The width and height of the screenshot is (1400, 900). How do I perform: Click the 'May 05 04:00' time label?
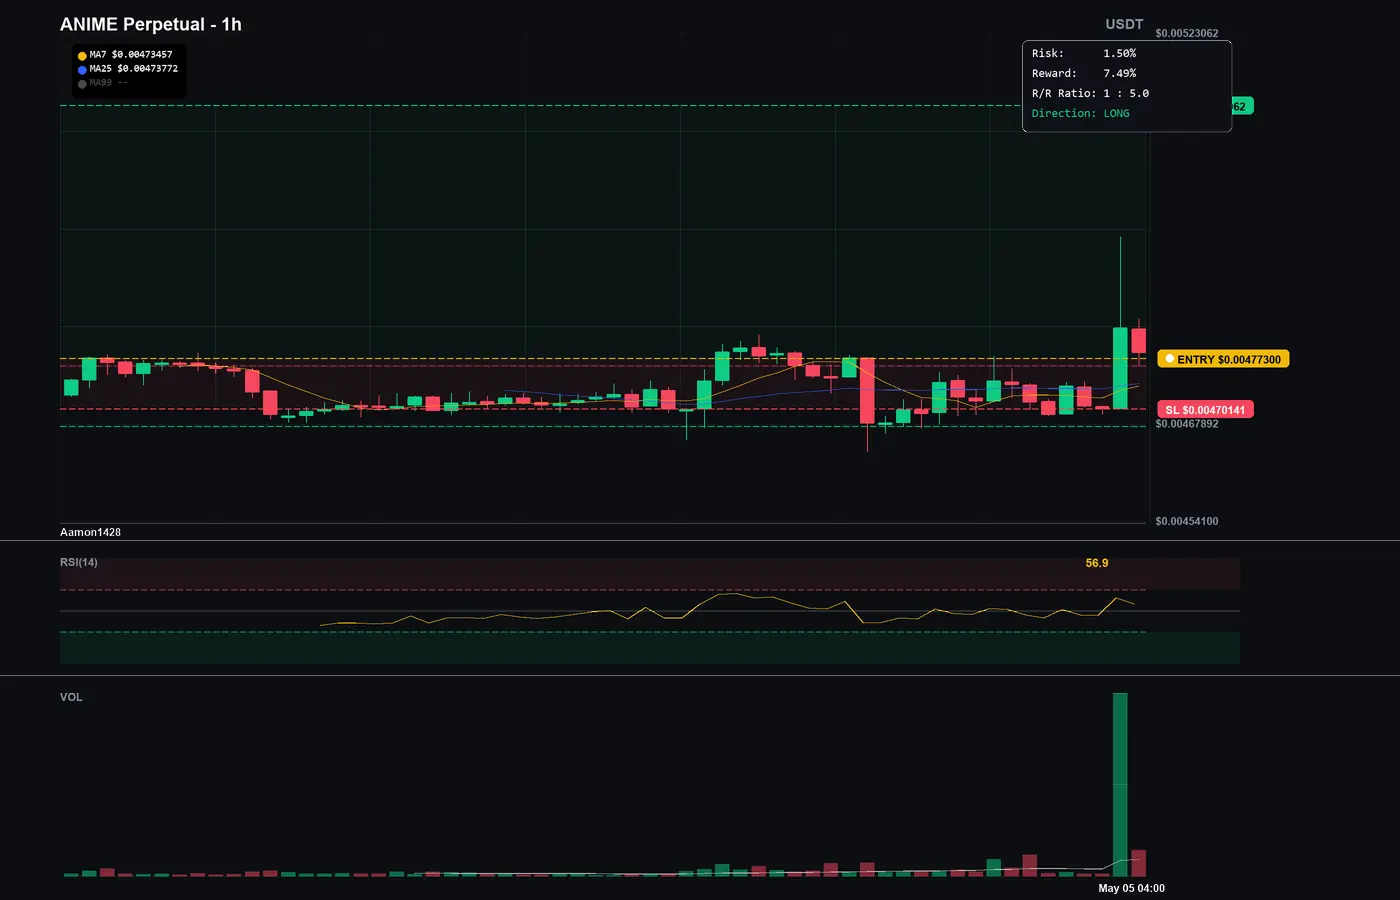[x=1131, y=888]
